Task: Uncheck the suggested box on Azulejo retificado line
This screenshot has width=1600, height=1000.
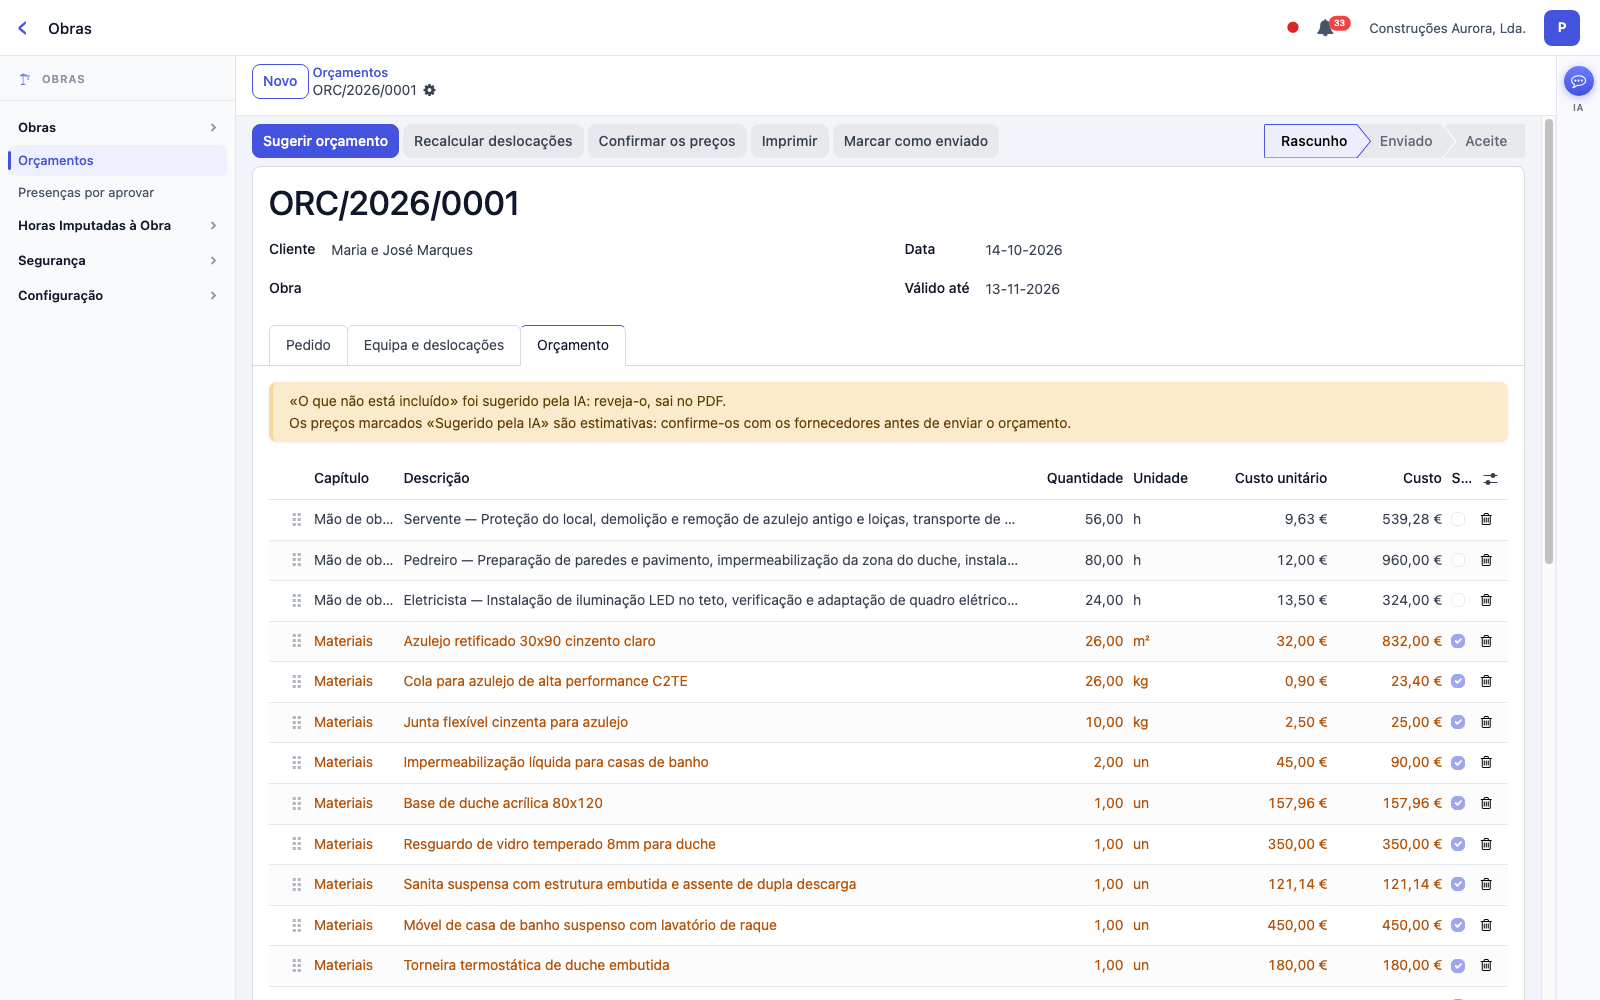Action: (x=1458, y=641)
